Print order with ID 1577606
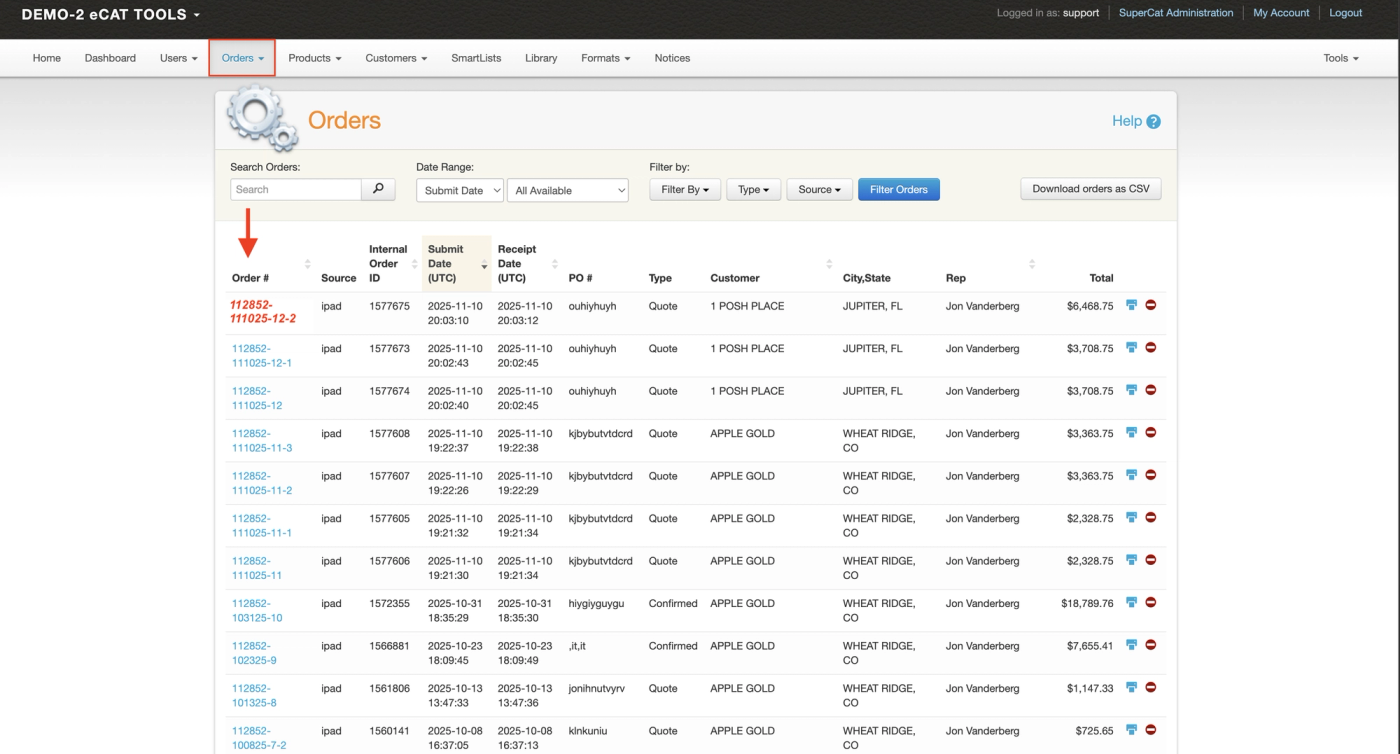The height and width of the screenshot is (754, 1400). [x=1131, y=560]
